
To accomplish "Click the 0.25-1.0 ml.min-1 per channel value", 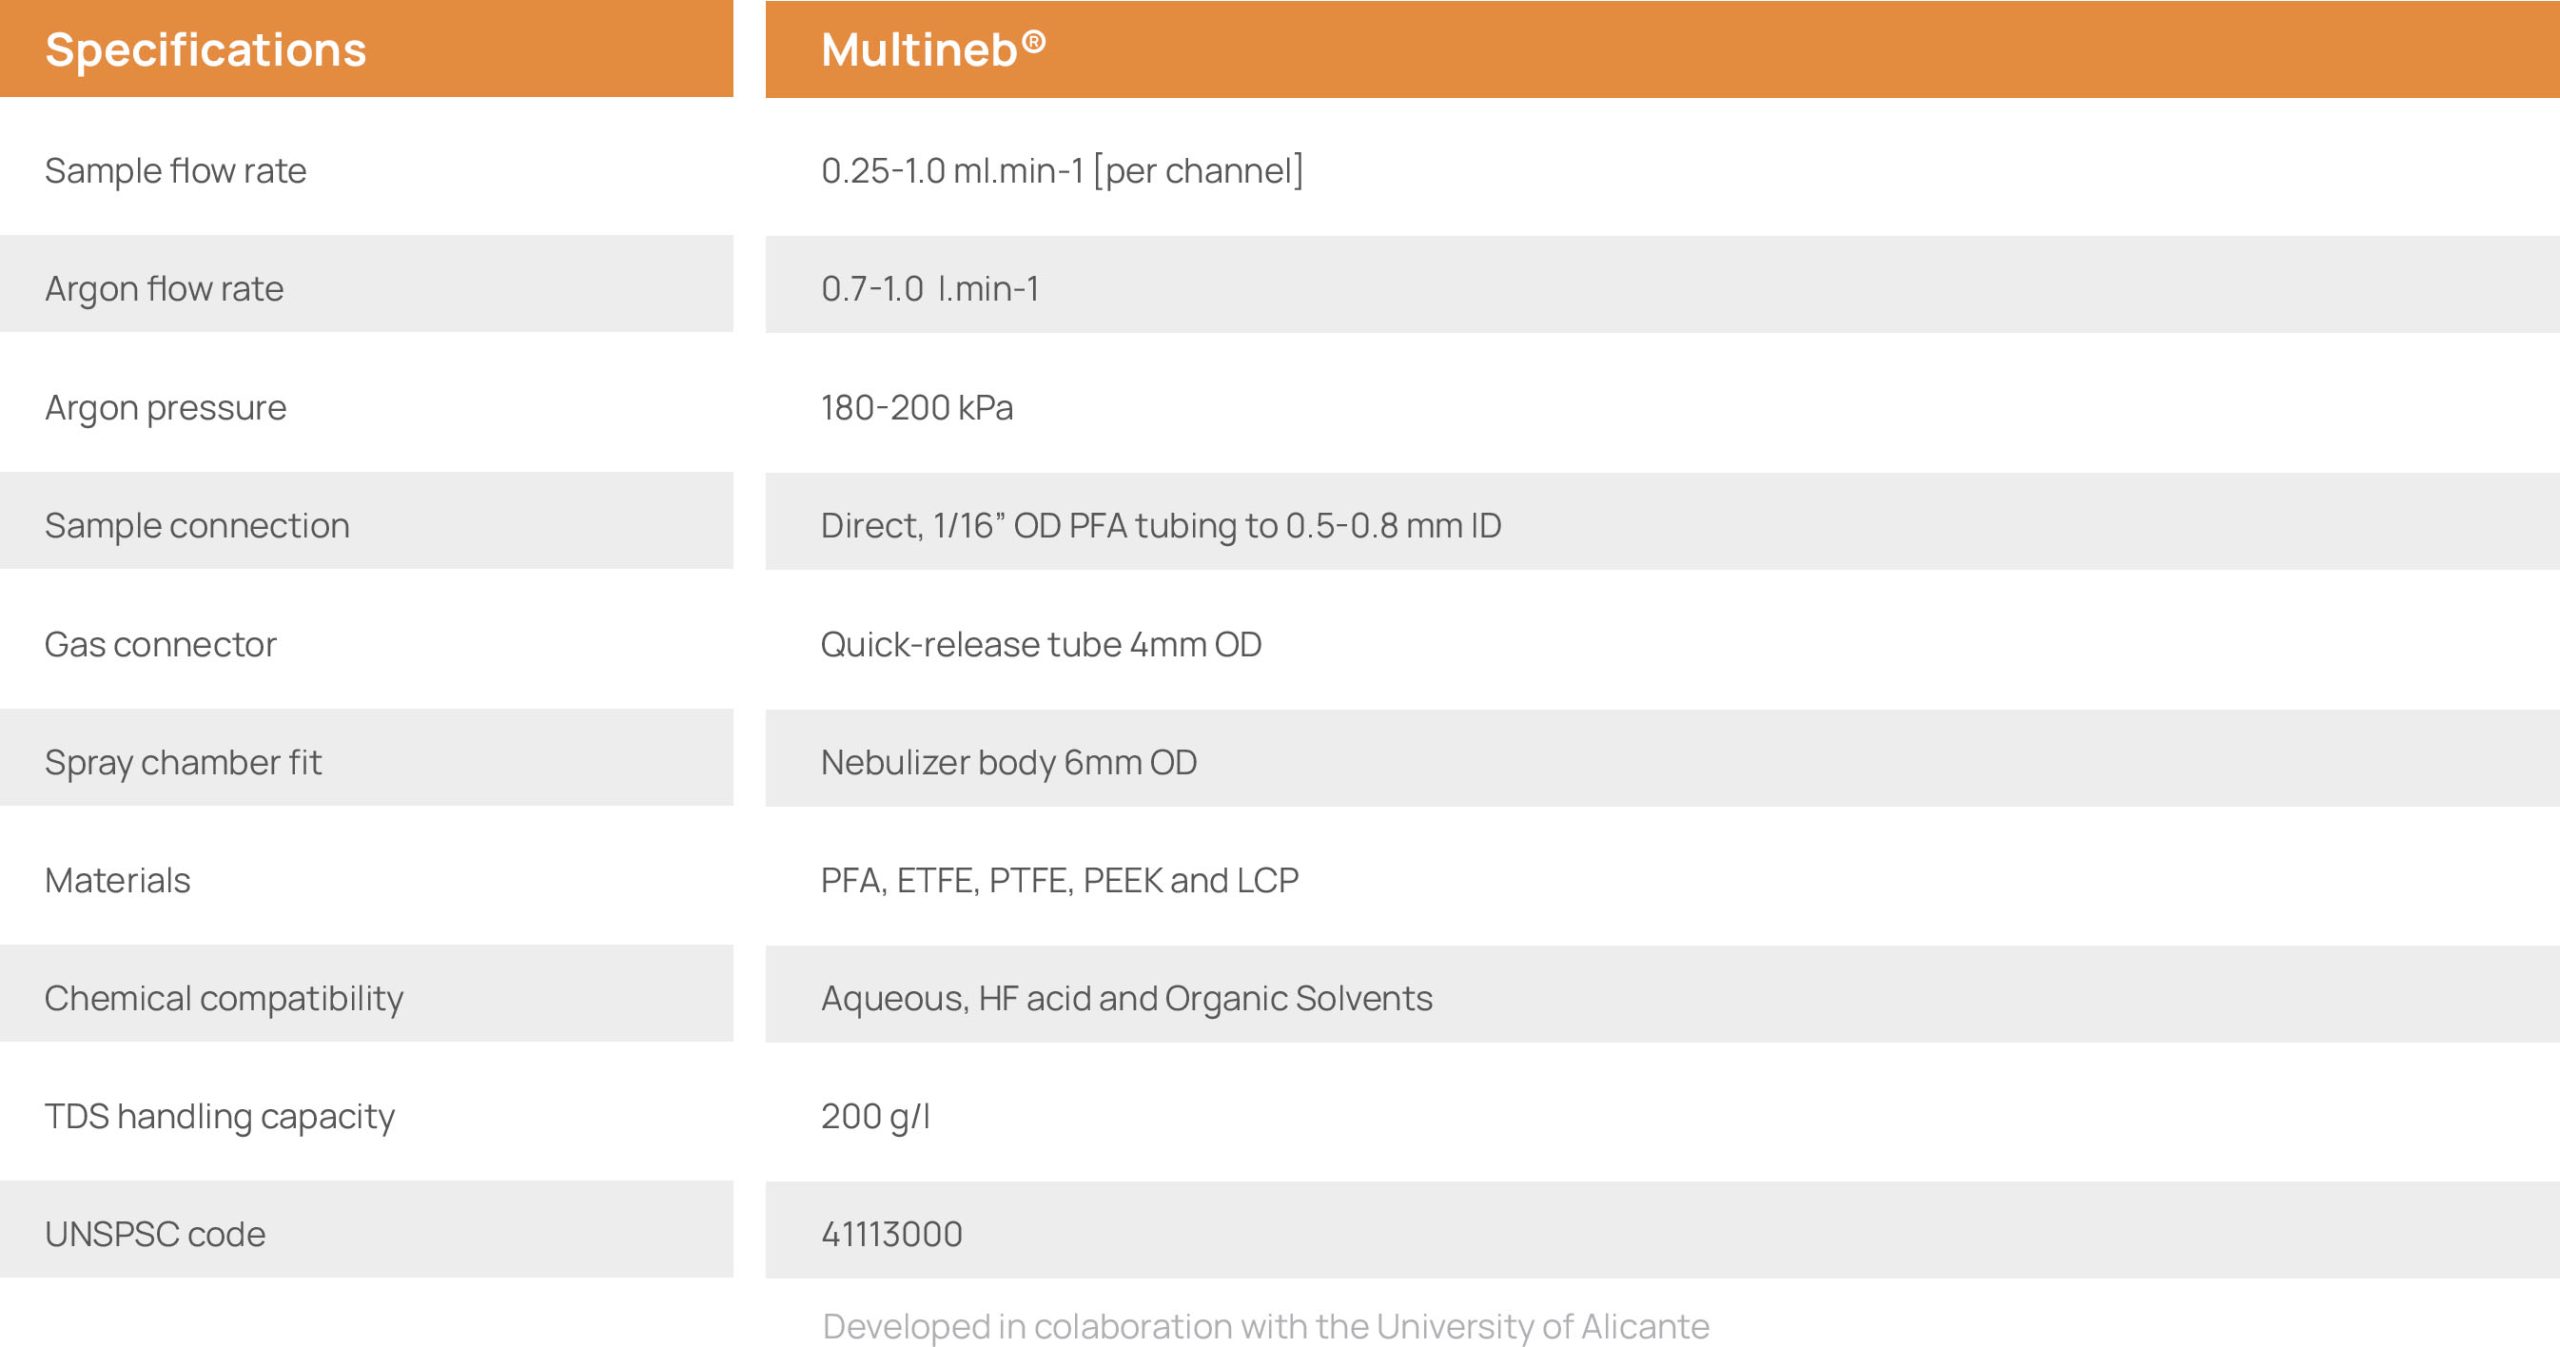I will tap(1062, 171).
